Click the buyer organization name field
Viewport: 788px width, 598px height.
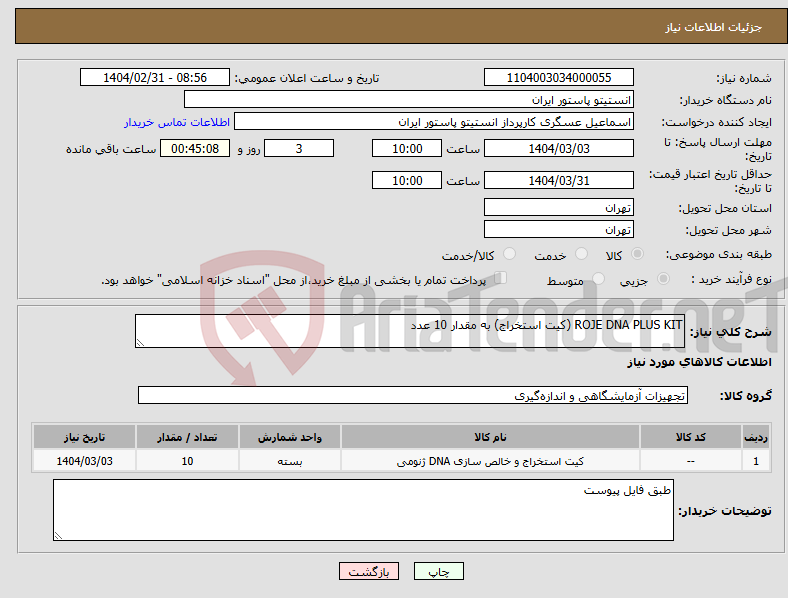coord(409,99)
